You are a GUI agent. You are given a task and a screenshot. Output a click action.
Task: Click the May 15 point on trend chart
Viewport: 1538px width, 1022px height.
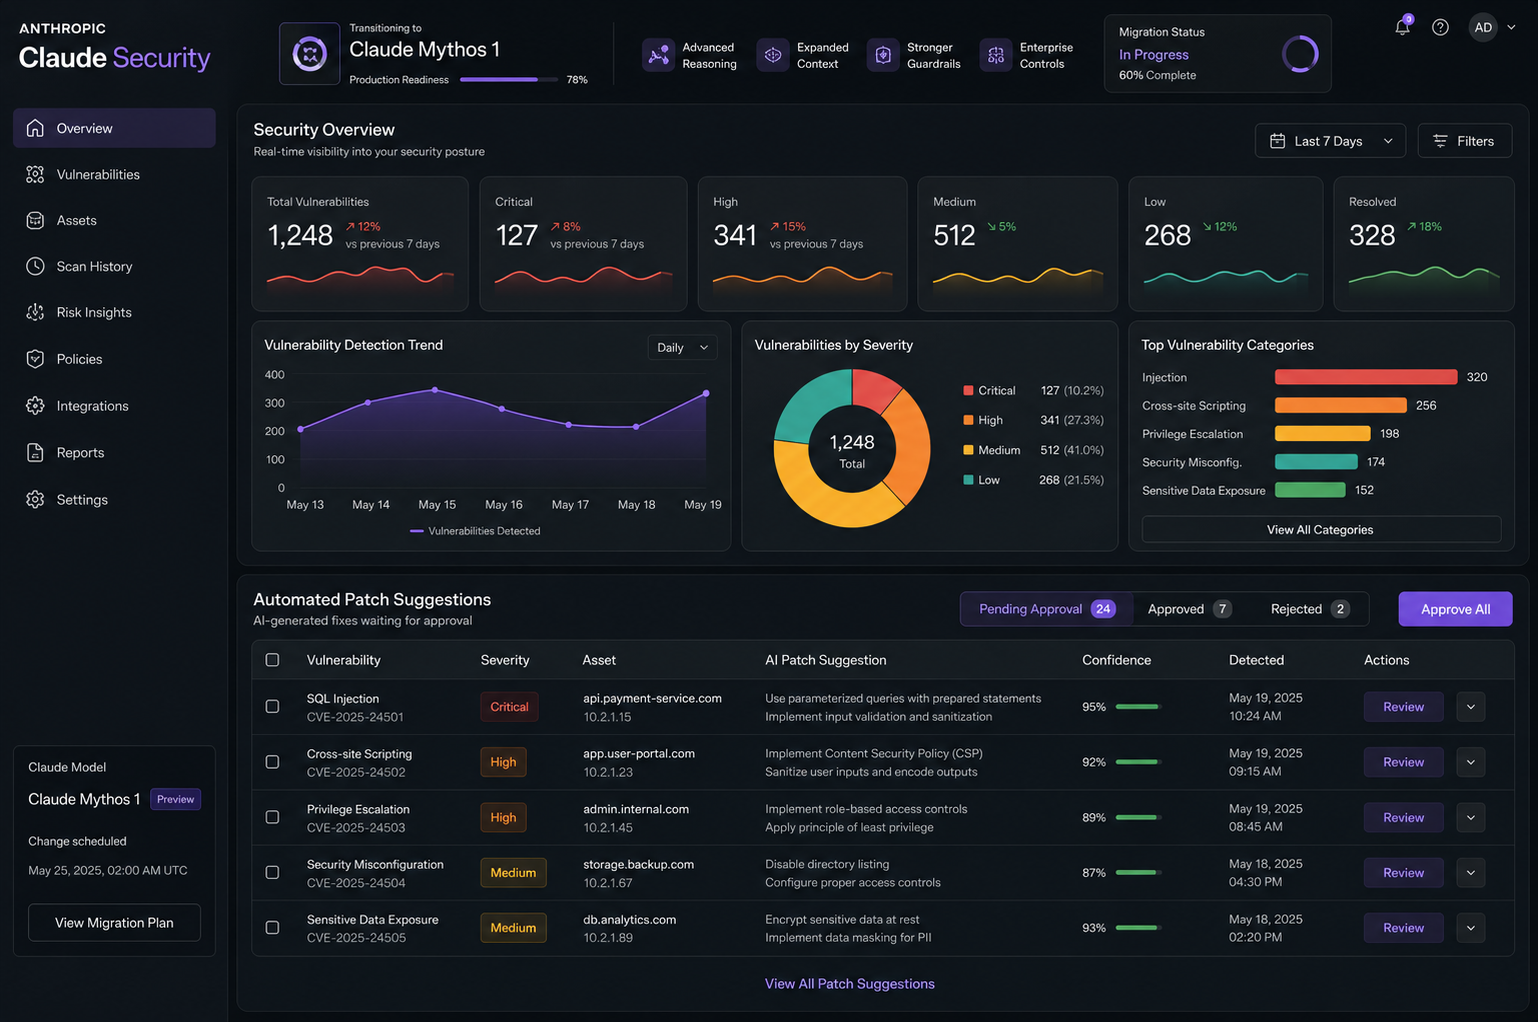[435, 390]
